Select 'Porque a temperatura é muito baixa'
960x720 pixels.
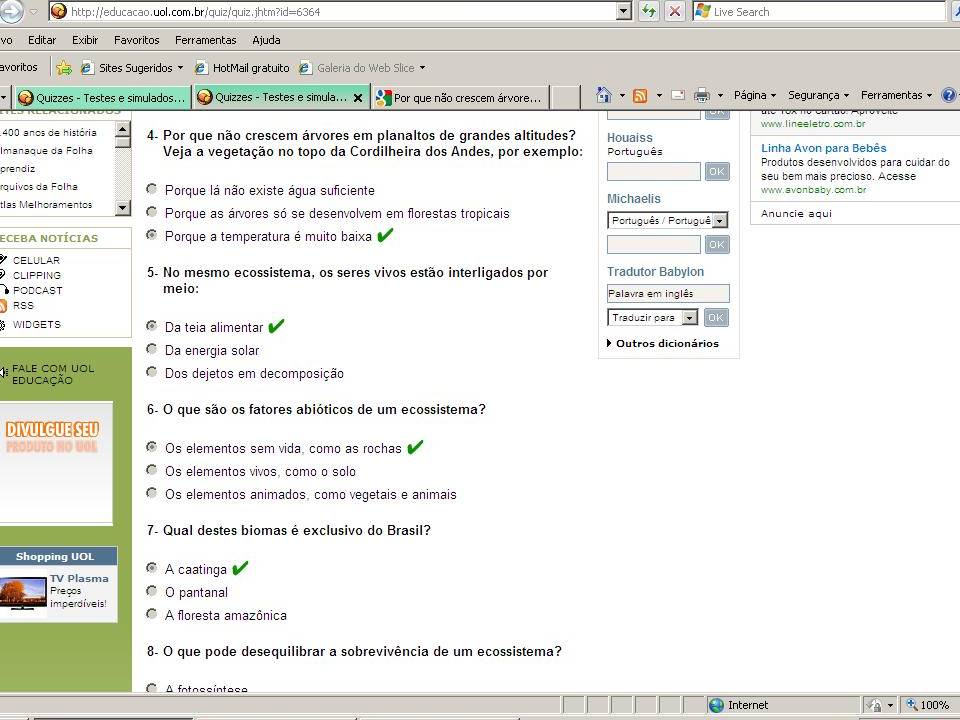(152, 235)
